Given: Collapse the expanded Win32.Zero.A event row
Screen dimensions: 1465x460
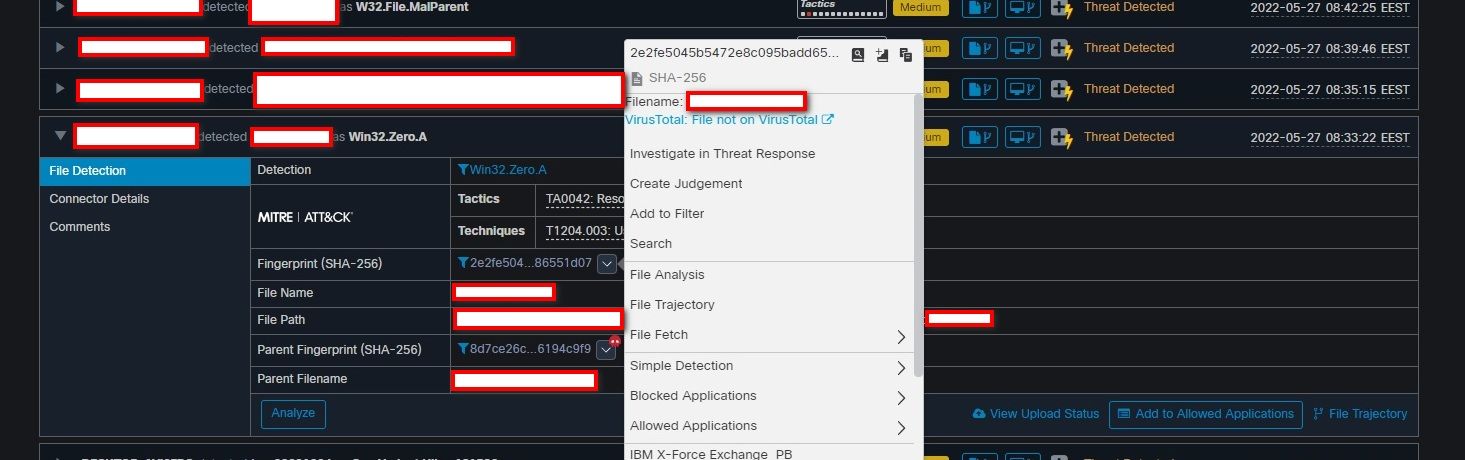Looking at the screenshot, I should click(60, 136).
